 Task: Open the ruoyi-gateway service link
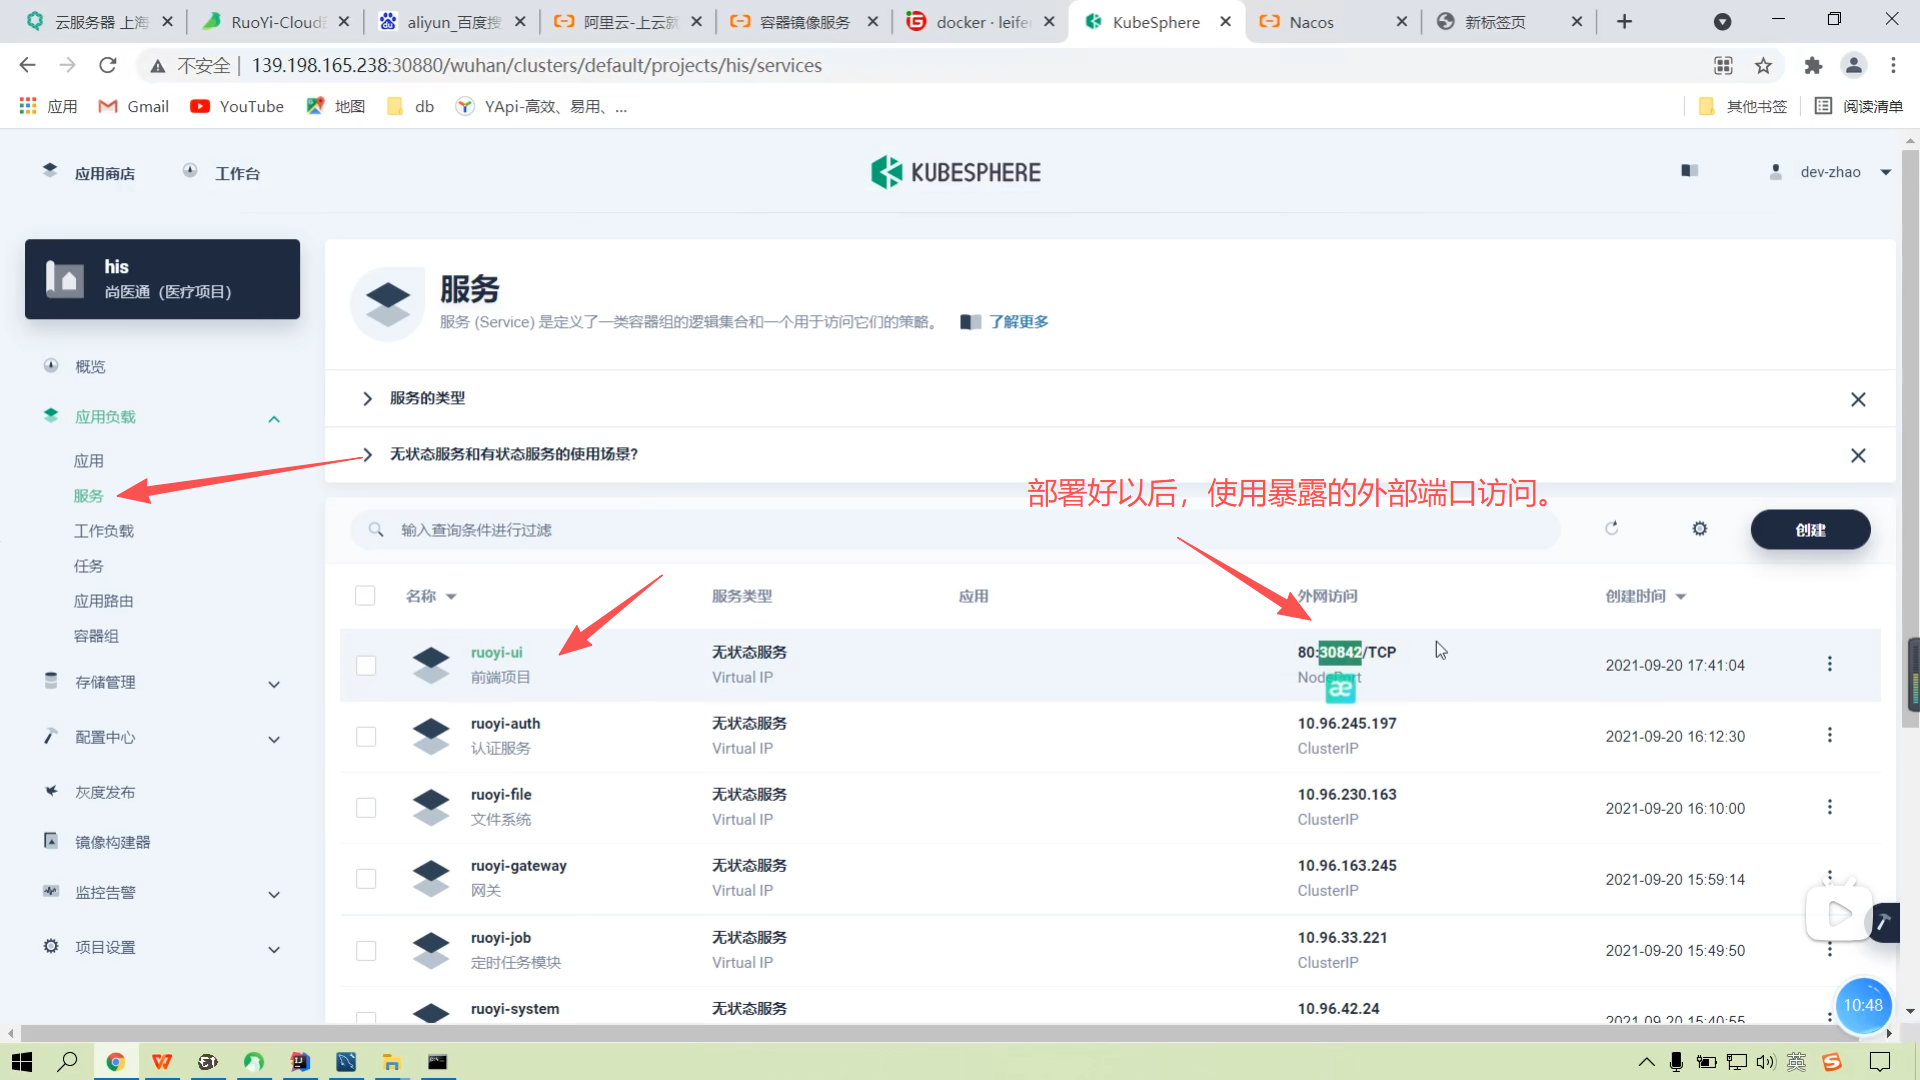click(x=519, y=866)
